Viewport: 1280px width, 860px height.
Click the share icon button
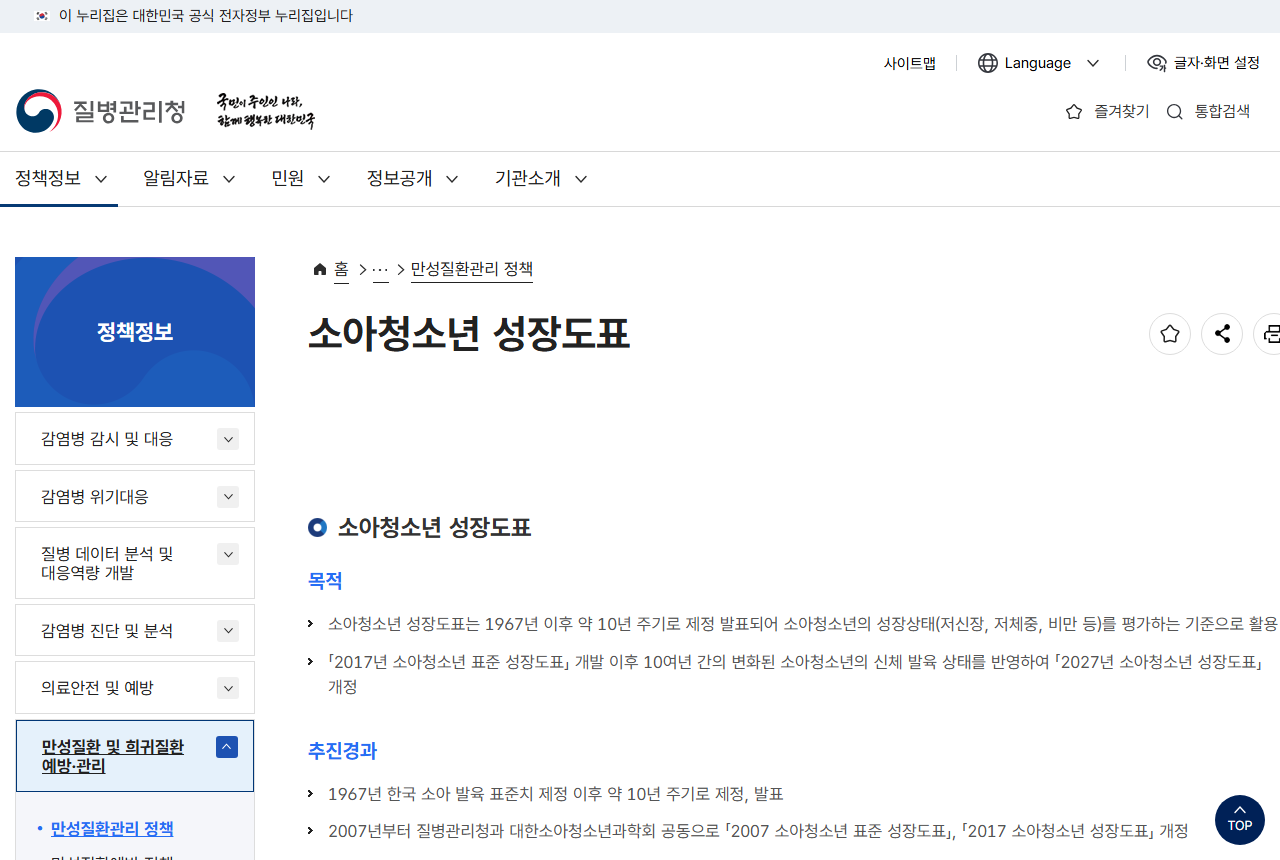(x=1222, y=334)
